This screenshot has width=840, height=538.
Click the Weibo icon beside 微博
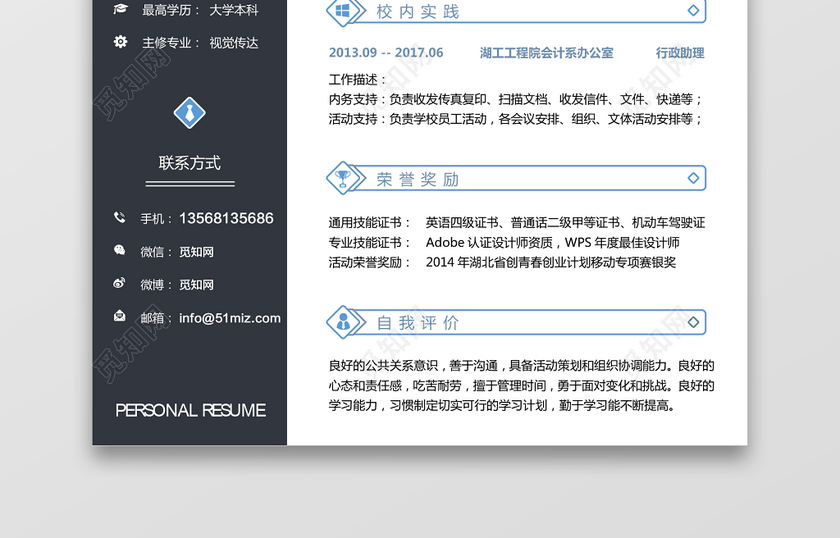pos(119,283)
